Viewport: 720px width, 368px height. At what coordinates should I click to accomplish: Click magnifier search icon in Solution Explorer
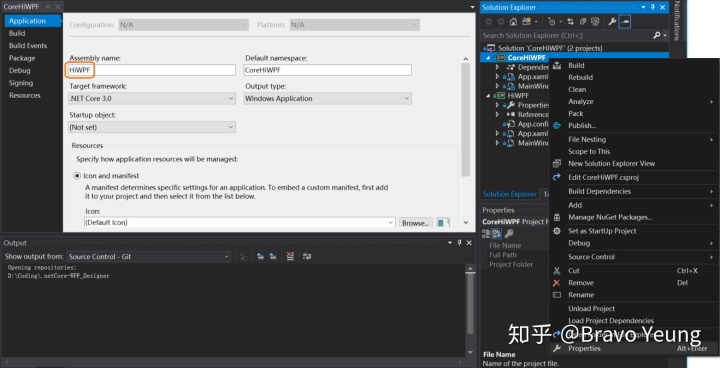(x=657, y=35)
